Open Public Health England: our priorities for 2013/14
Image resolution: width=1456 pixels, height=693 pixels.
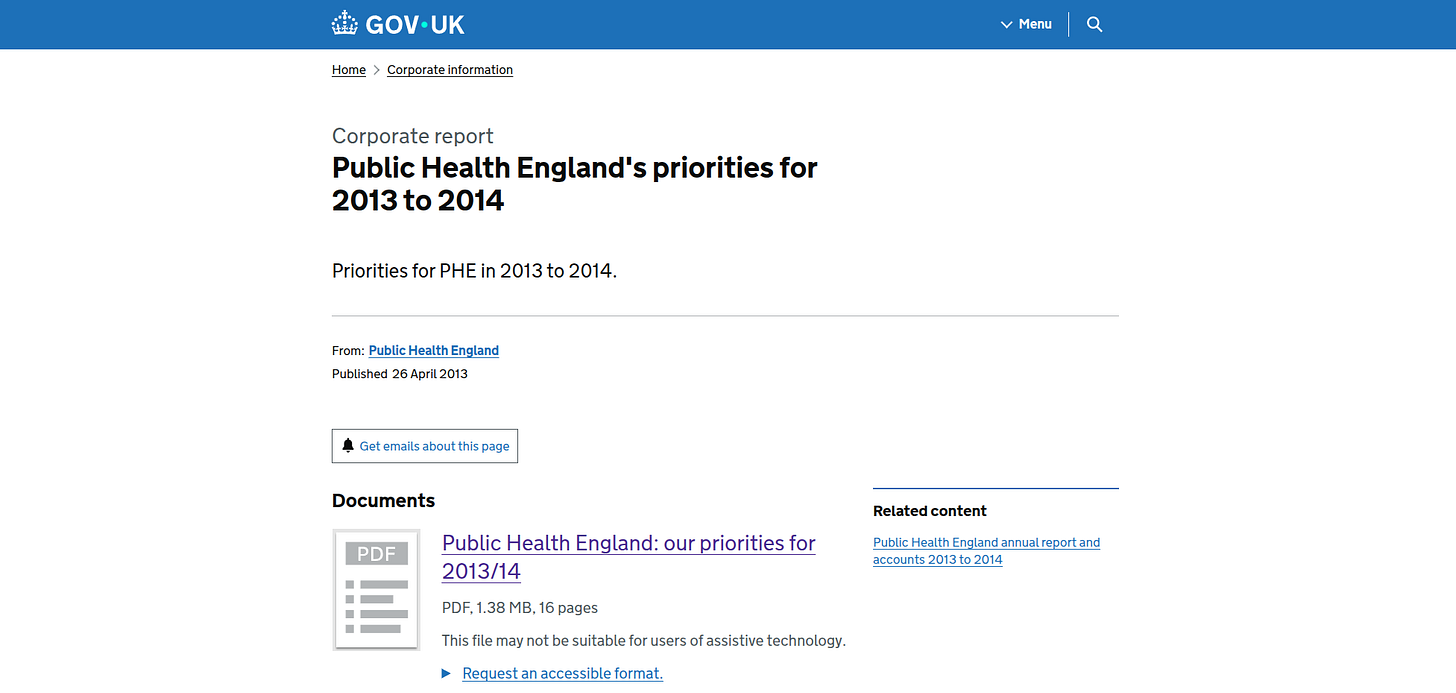[x=628, y=557]
